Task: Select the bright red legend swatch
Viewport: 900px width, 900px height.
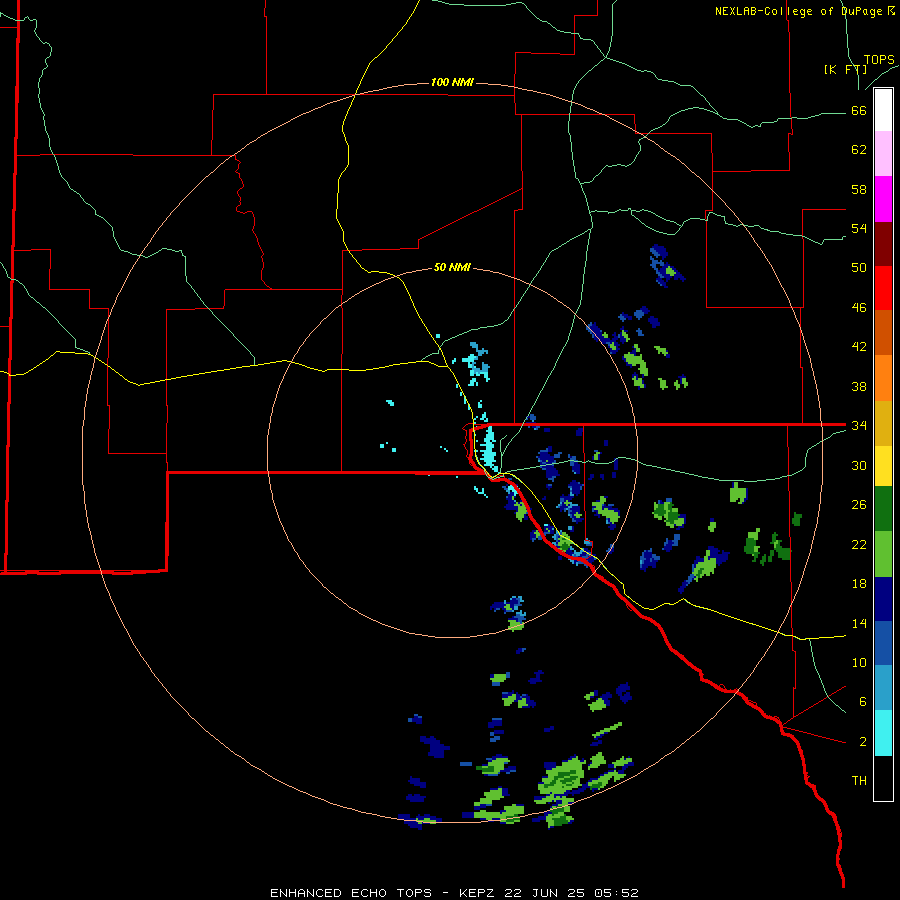Action: click(x=883, y=288)
